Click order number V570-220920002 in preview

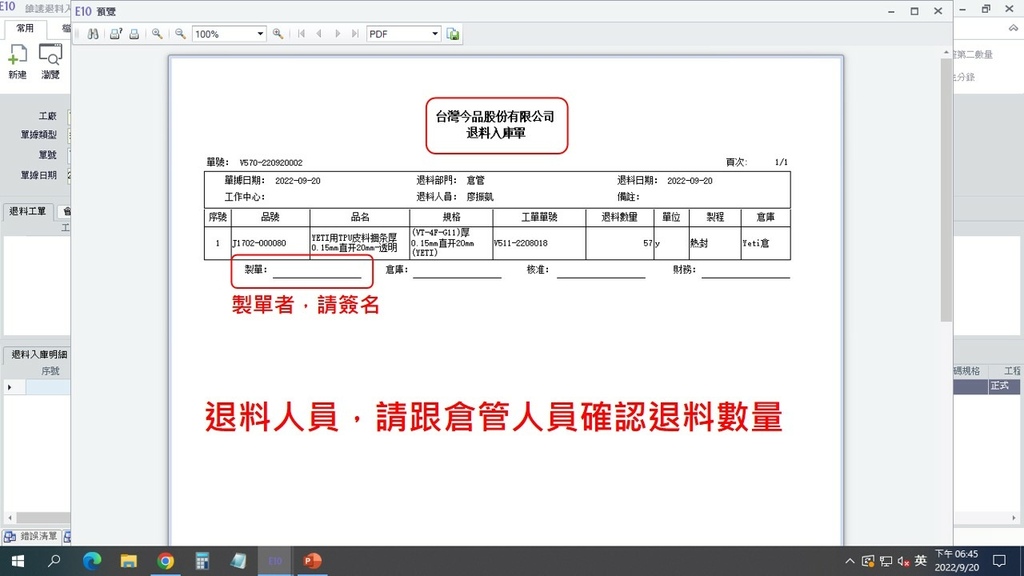pos(271,163)
